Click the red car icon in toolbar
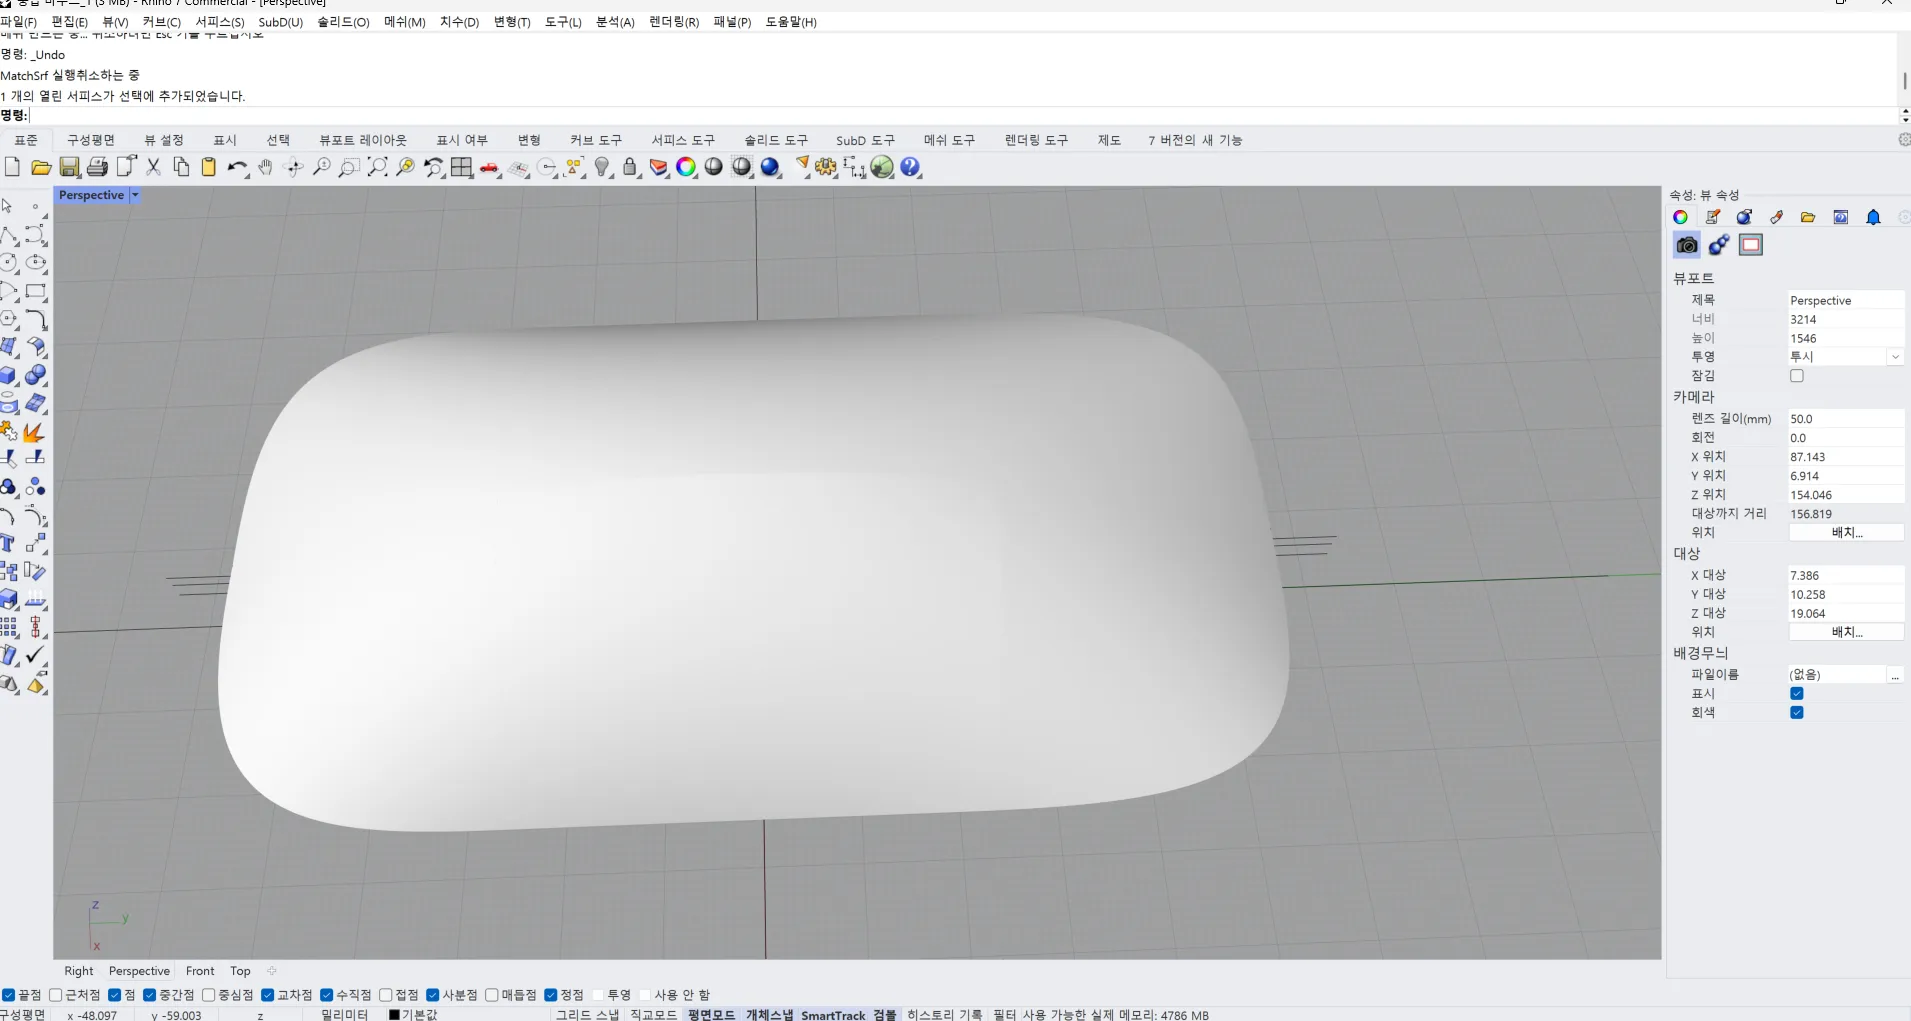This screenshot has height=1021, width=1911. click(x=490, y=168)
